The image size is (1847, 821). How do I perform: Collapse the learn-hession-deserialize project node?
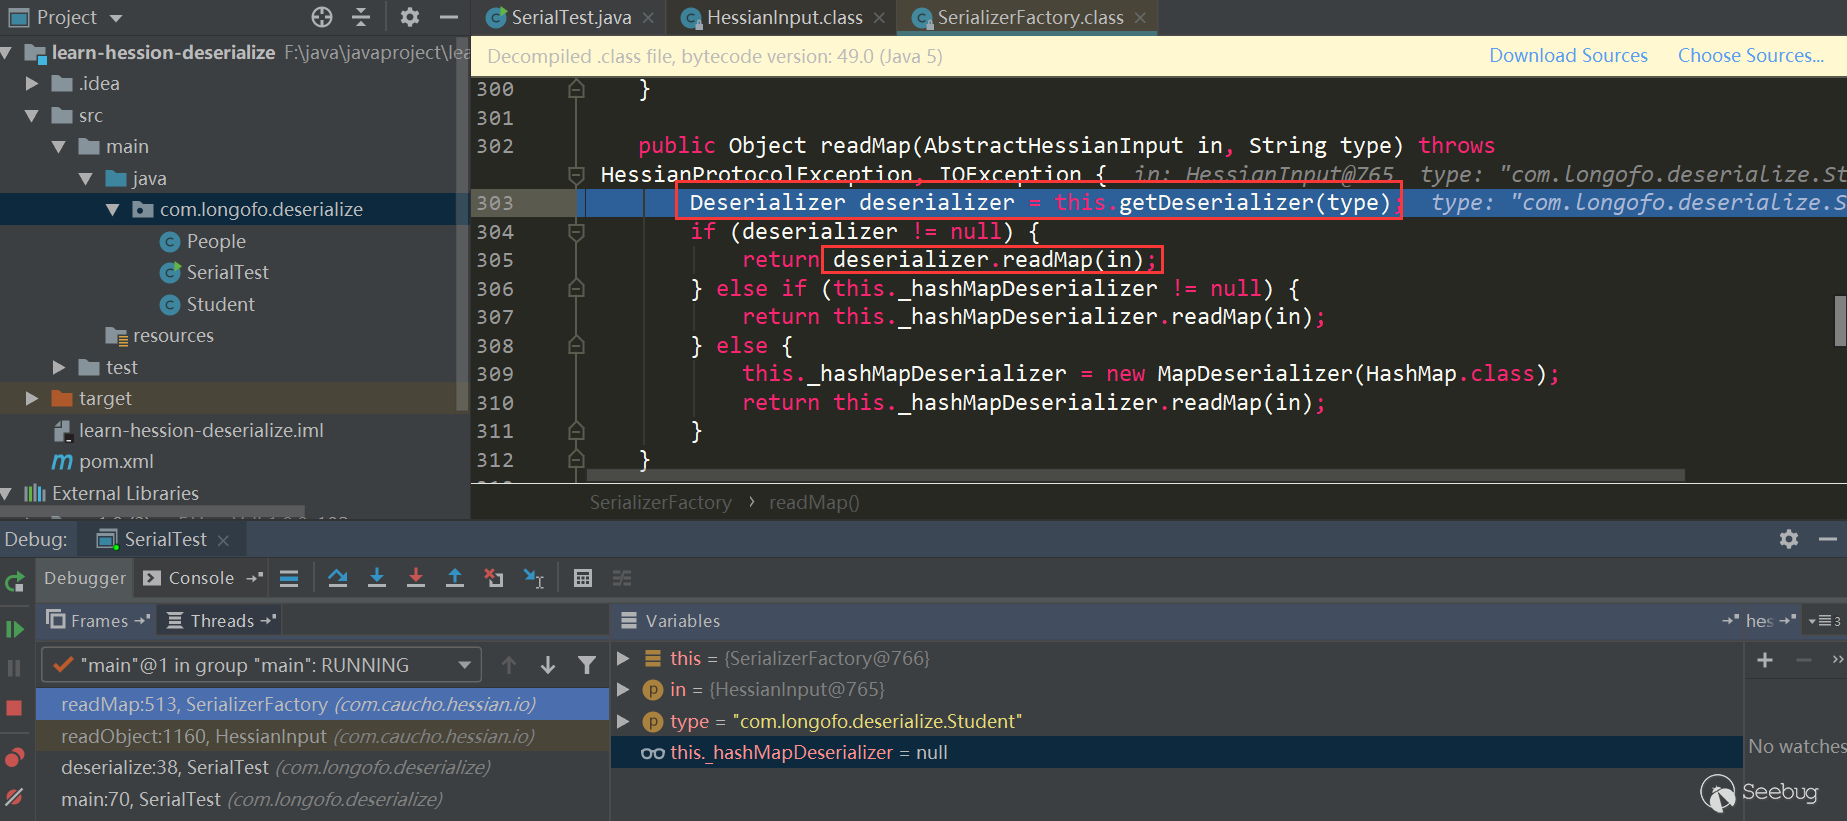tap(7, 52)
